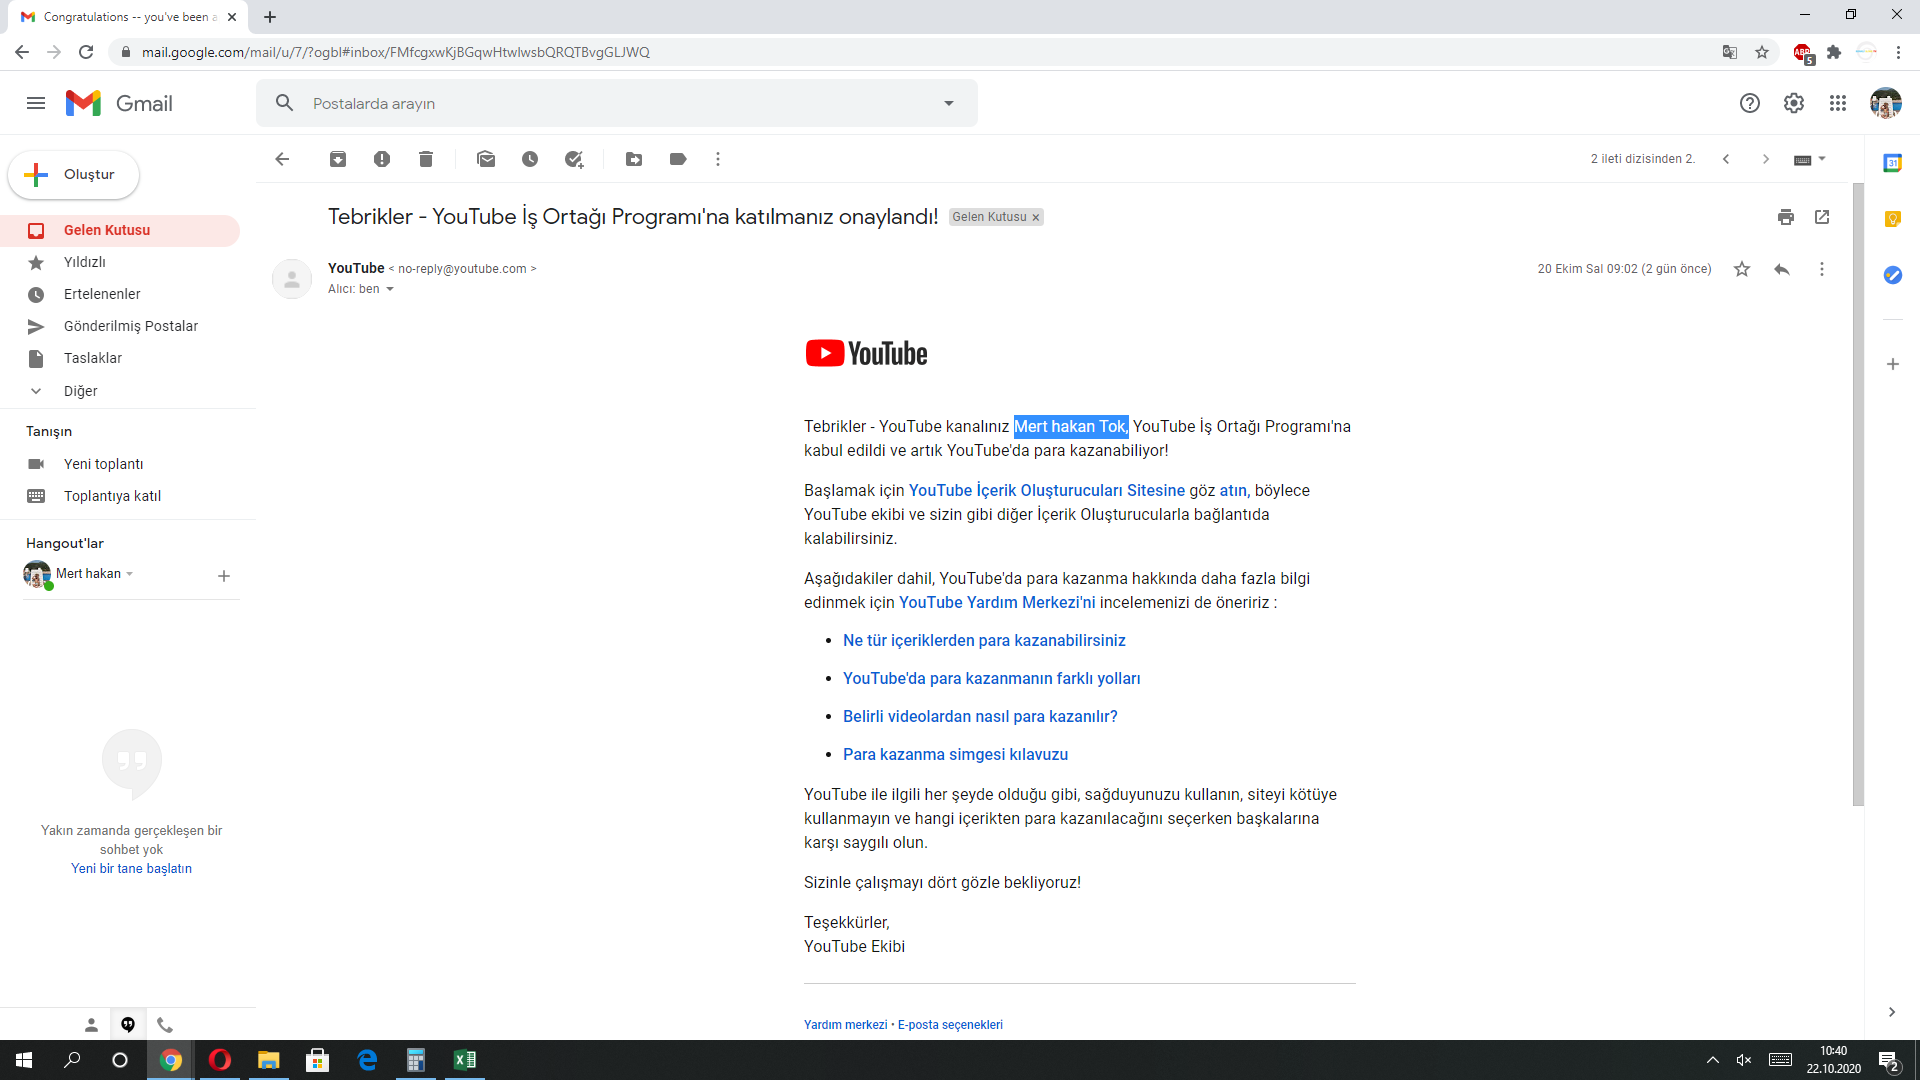Report spam using the exclamation icon

pyautogui.click(x=382, y=159)
